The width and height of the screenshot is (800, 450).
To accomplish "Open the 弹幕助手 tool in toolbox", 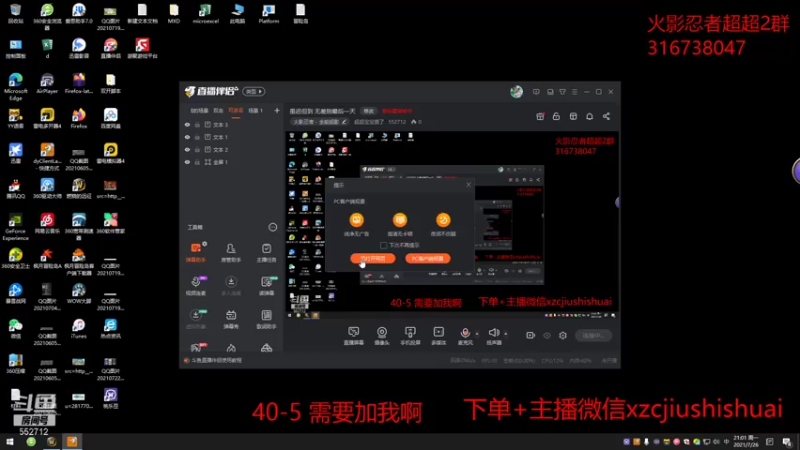I will coord(196,252).
